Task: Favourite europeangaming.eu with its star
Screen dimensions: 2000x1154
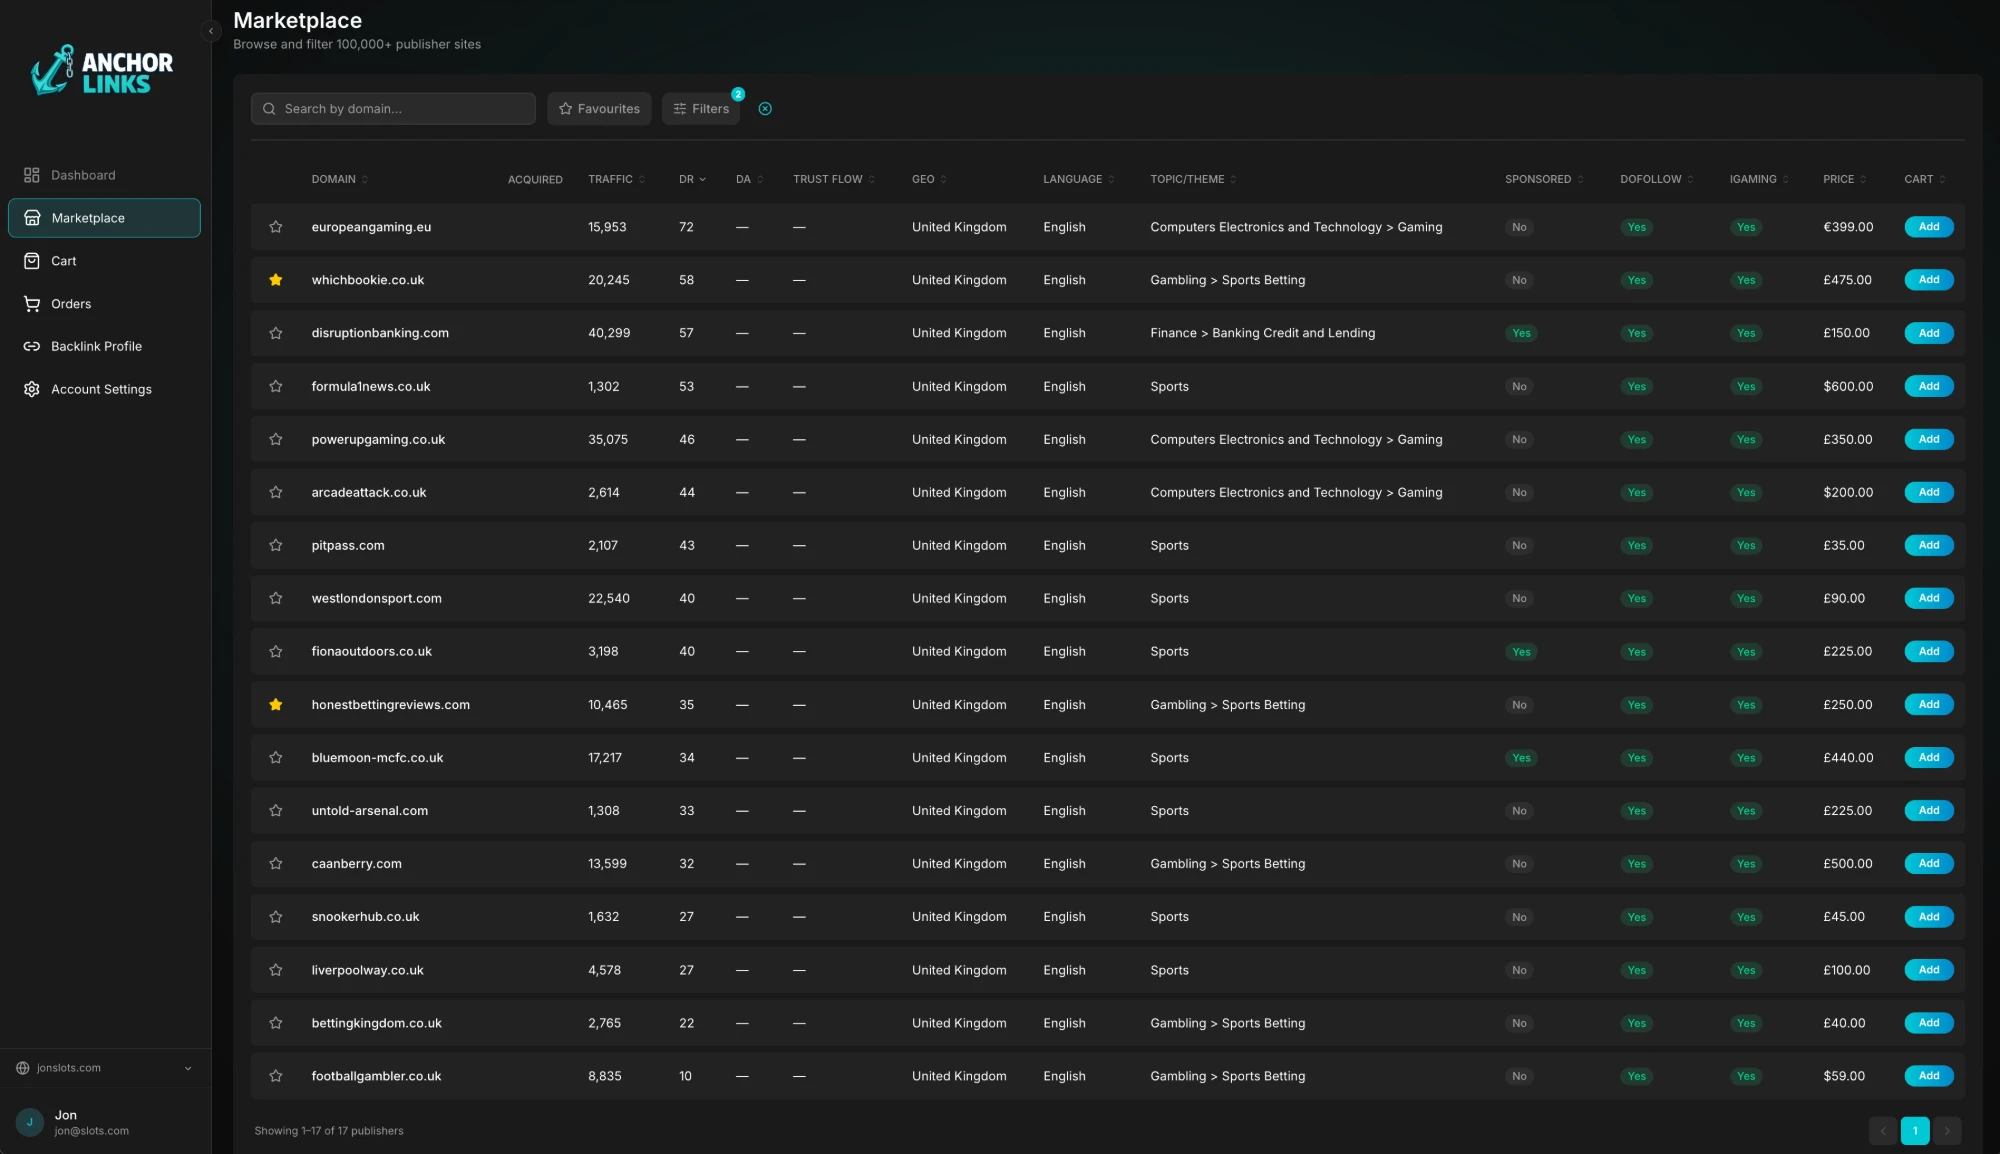Action: pyautogui.click(x=276, y=227)
